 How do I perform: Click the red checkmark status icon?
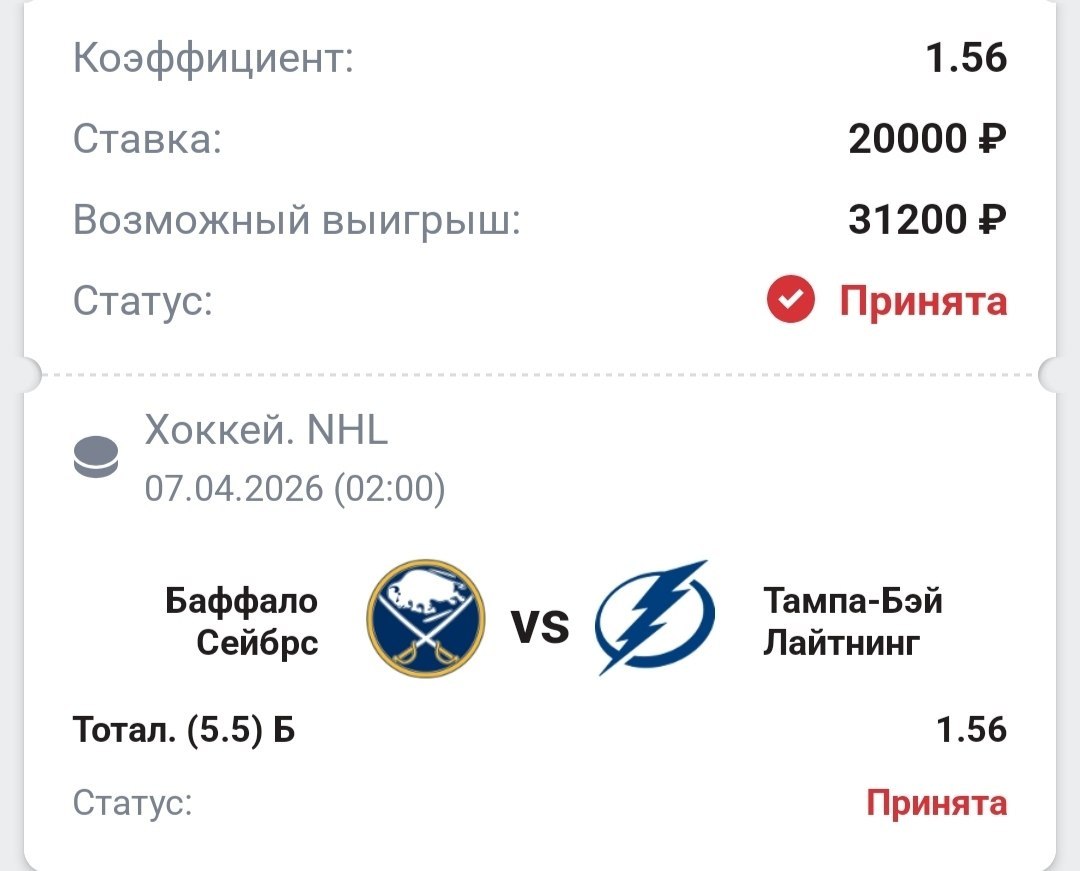[791, 300]
